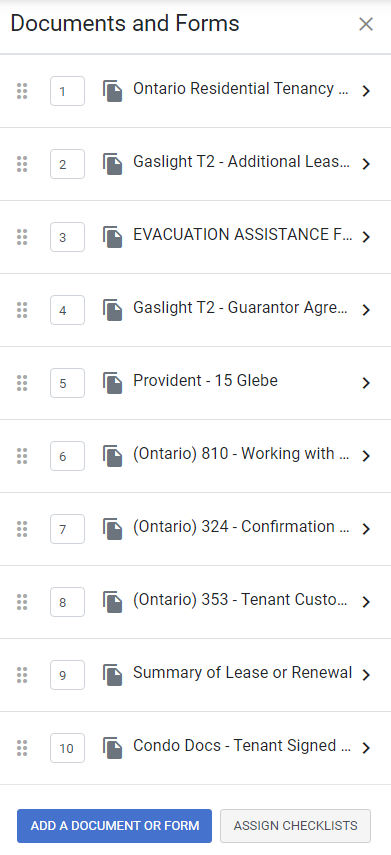Open the Summary of Lease or Renewal entry
The image size is (391, 855).
pos(242,673)
